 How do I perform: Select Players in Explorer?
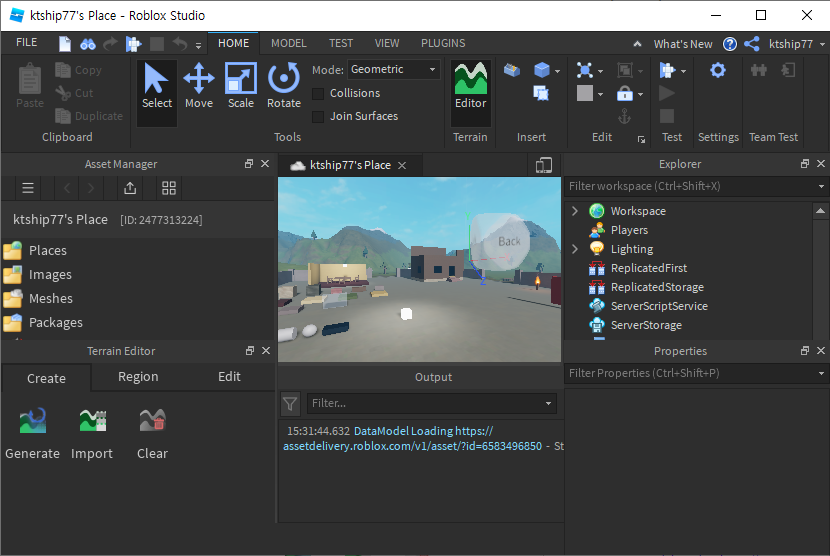pyautogui.click(x=629, y=230)
